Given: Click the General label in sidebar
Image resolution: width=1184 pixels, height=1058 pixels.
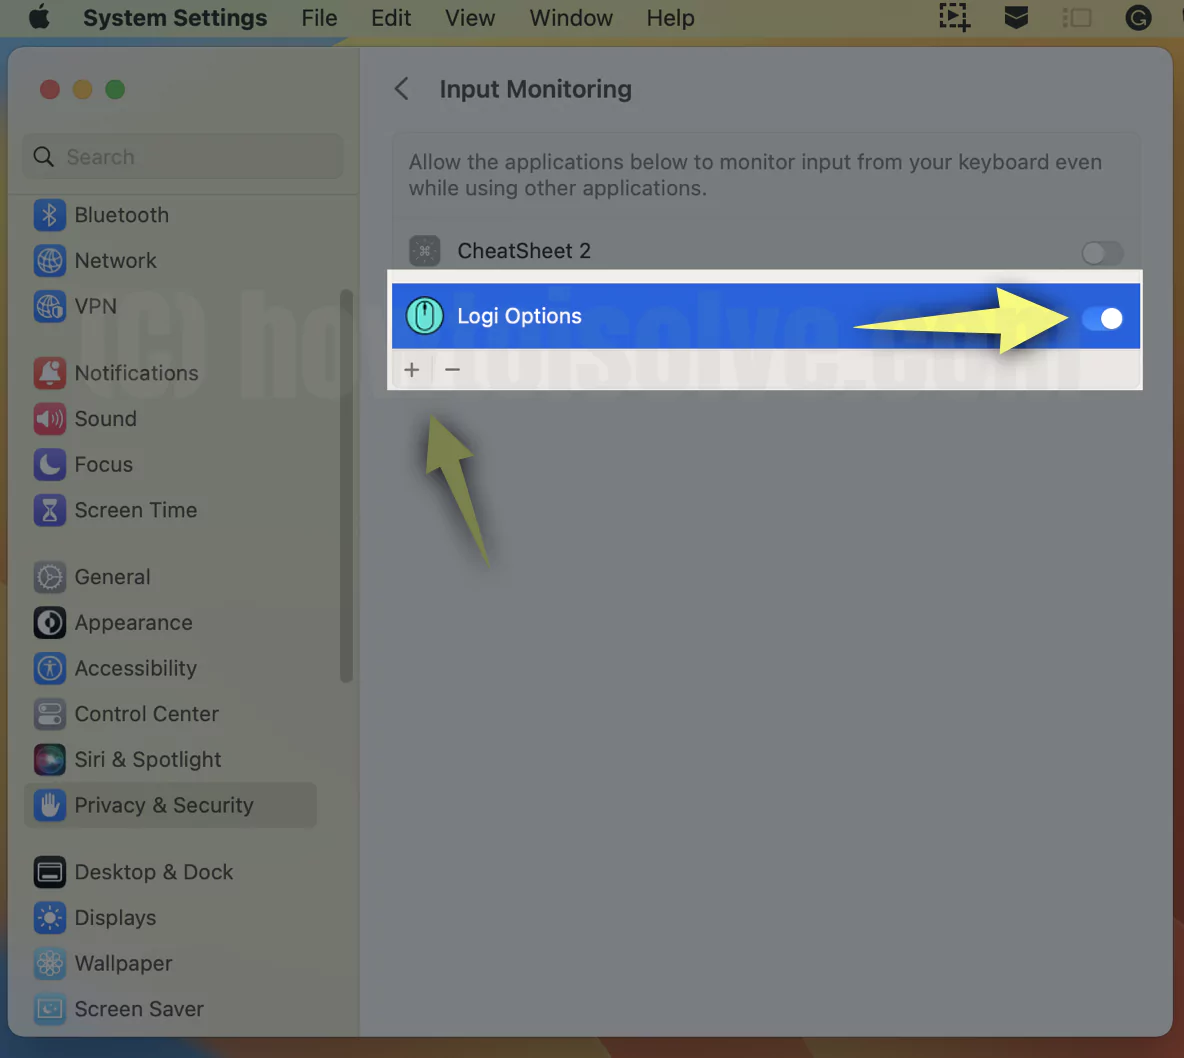Looking at the screenshot, I should pyautogui.click(x=113, y=577).
